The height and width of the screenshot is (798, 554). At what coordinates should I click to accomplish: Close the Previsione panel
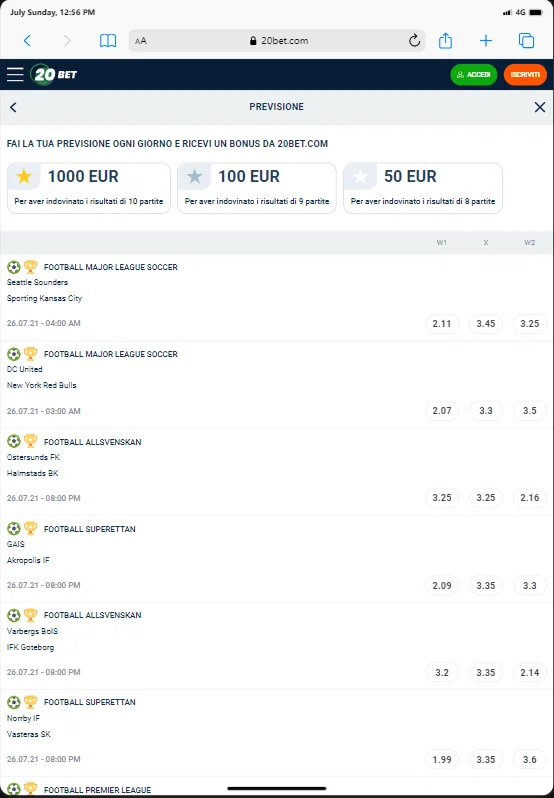pyautogui.click(x=540, y=107)
